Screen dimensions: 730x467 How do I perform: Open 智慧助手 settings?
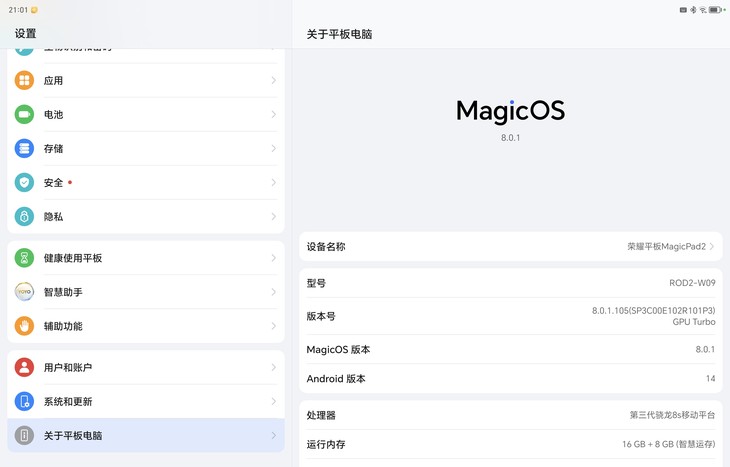click(x=146, y=292)
